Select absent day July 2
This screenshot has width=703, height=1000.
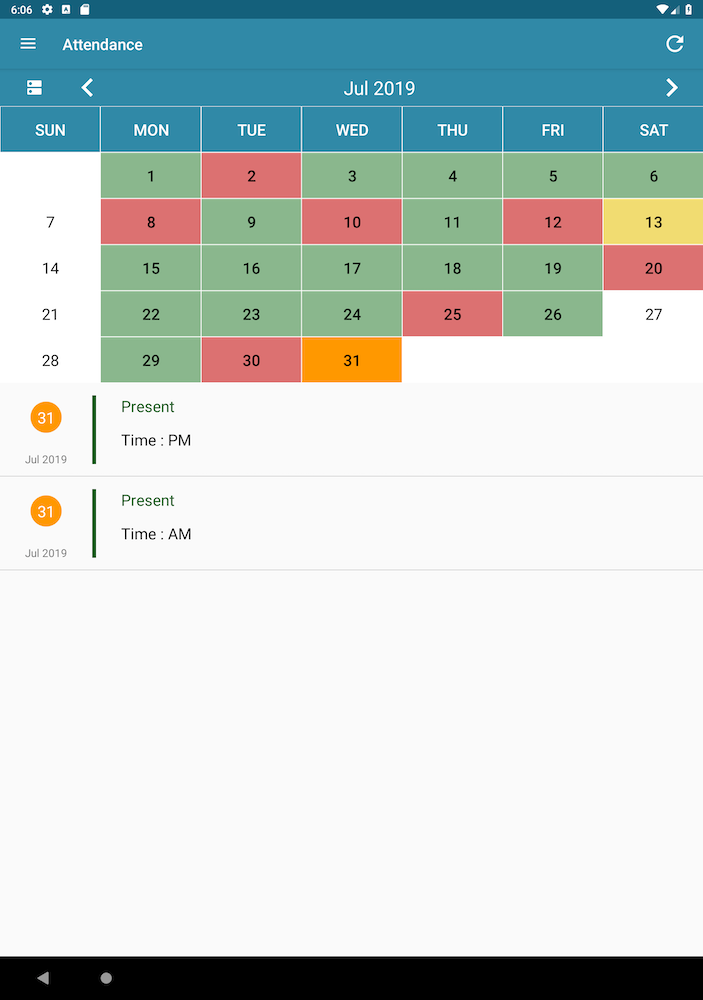click(251, 176)
